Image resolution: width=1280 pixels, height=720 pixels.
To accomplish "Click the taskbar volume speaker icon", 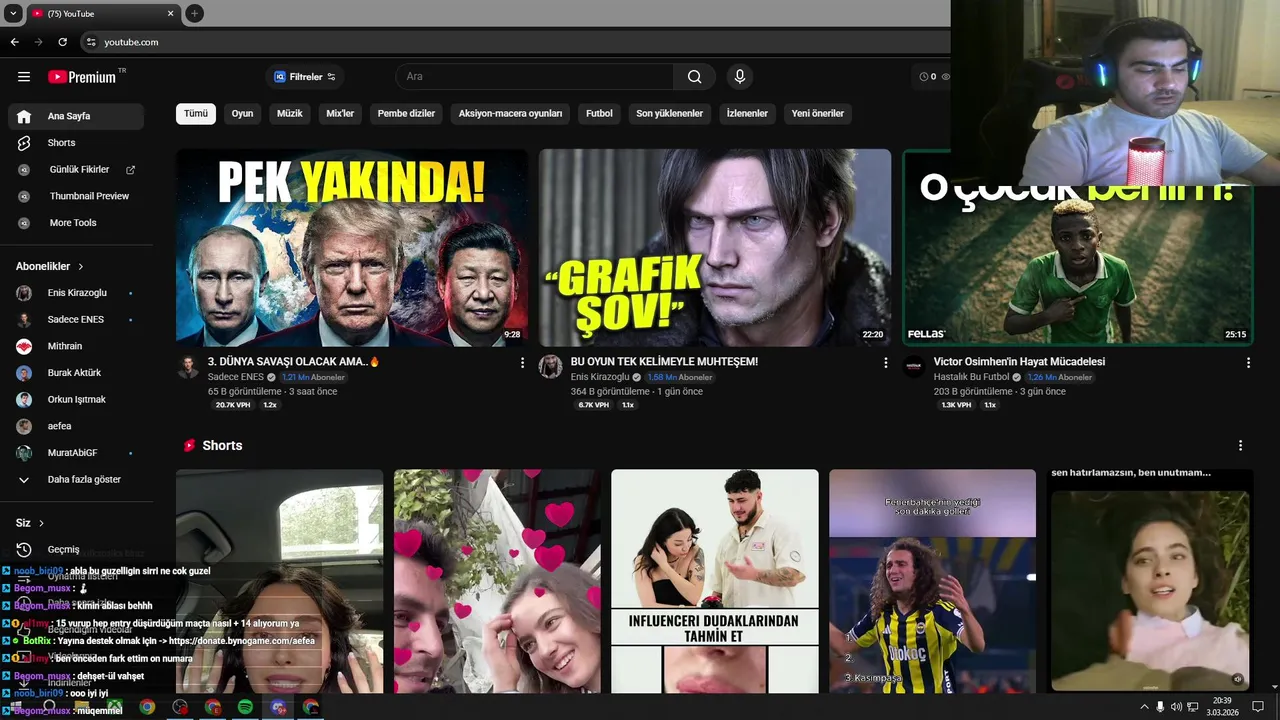I will pyautogui.click(x=1176, y=707).
